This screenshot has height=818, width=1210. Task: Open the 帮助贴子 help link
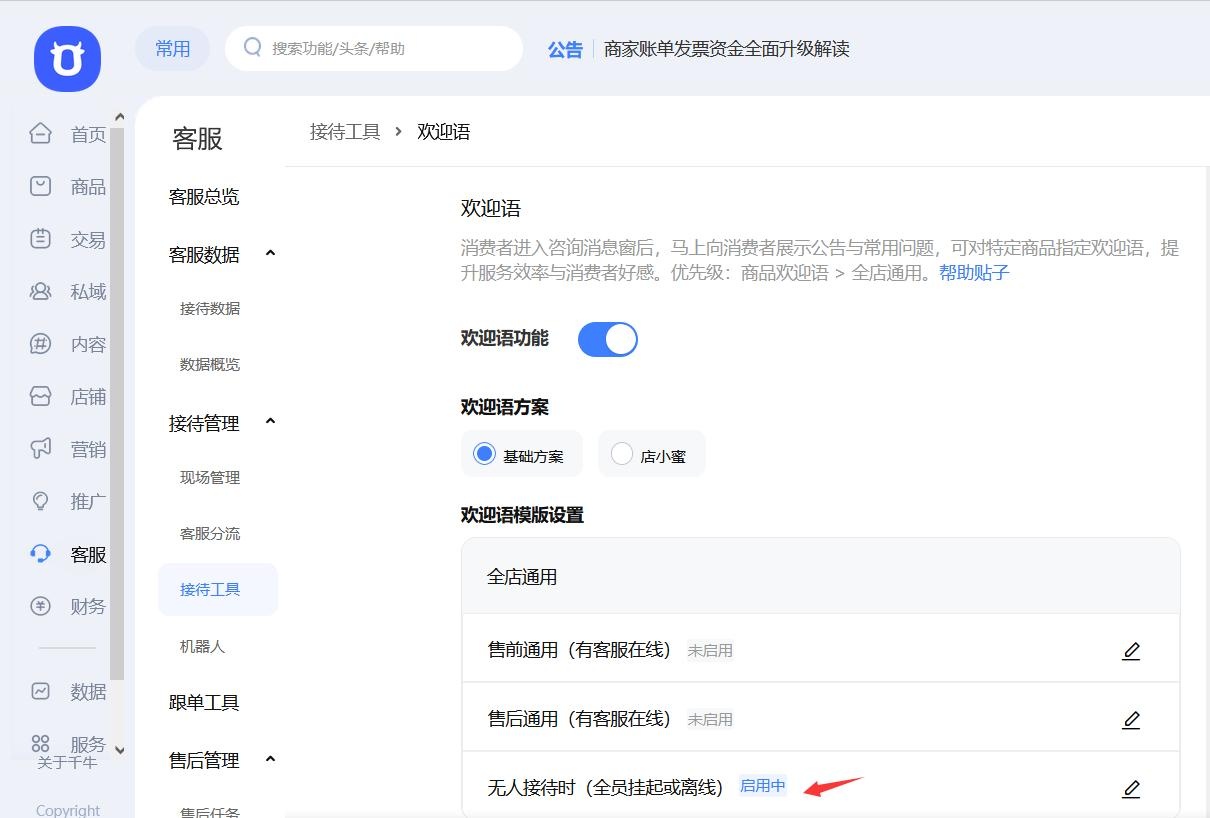coord(974,272)
